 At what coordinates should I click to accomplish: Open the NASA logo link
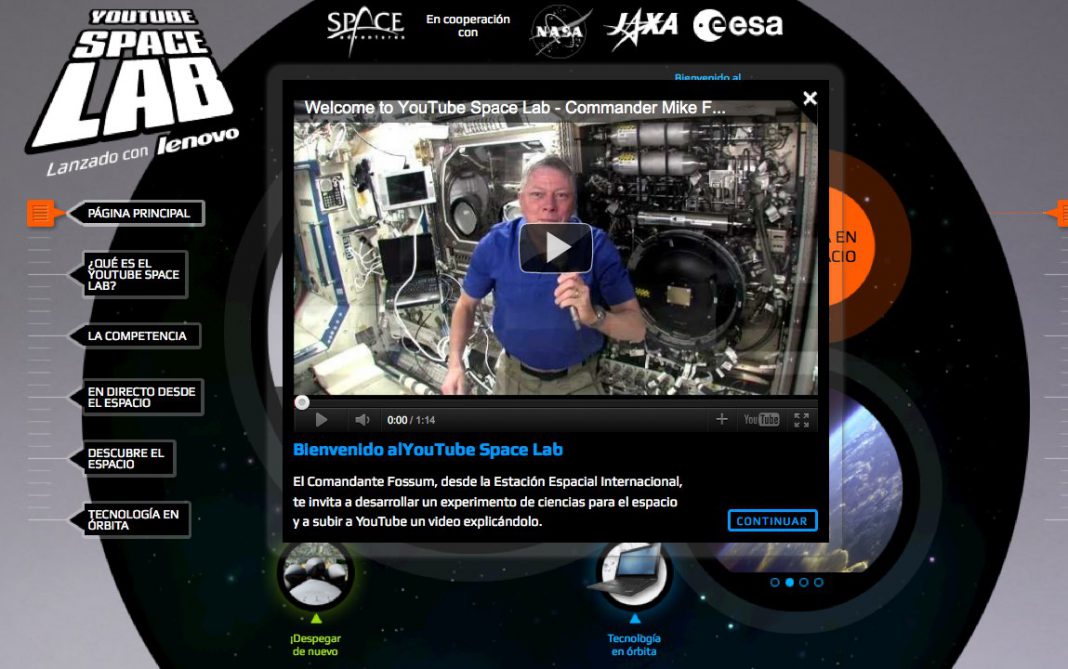point(557,28)
